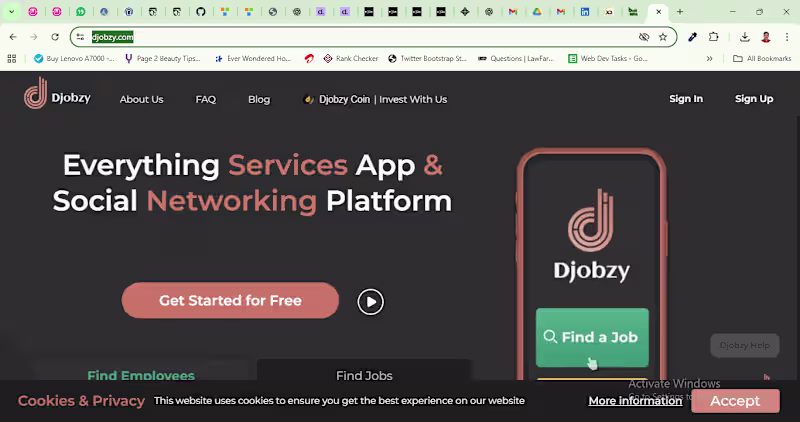Open the Web Dev Tasks bookmark

(608, 59)
